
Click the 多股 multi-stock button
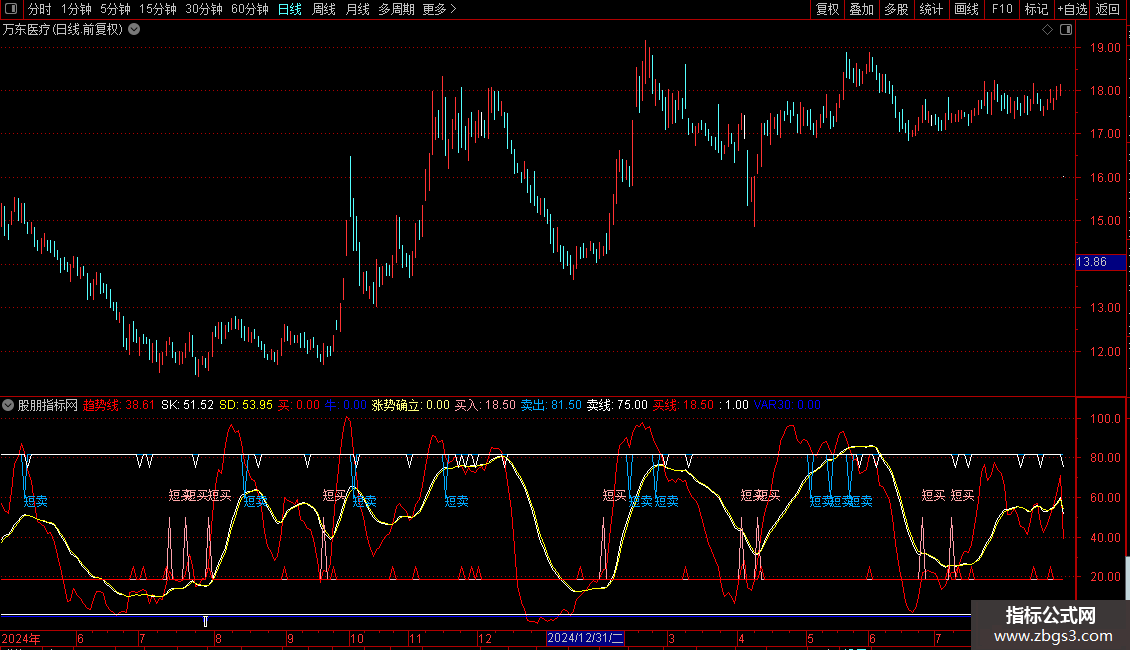pos(896,9)
